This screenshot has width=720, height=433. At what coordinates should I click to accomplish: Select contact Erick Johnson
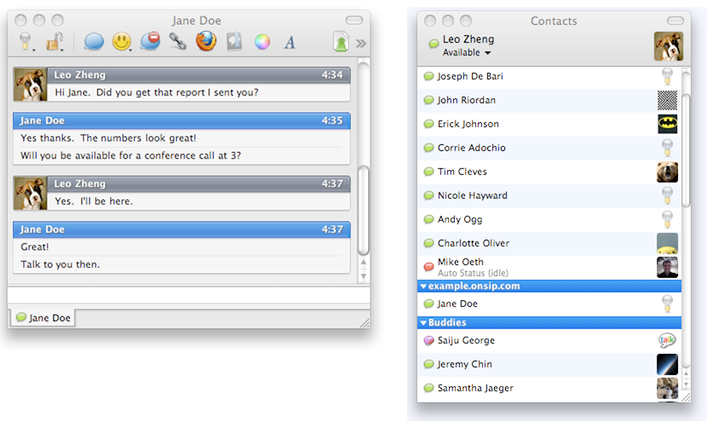coord(468,124)
